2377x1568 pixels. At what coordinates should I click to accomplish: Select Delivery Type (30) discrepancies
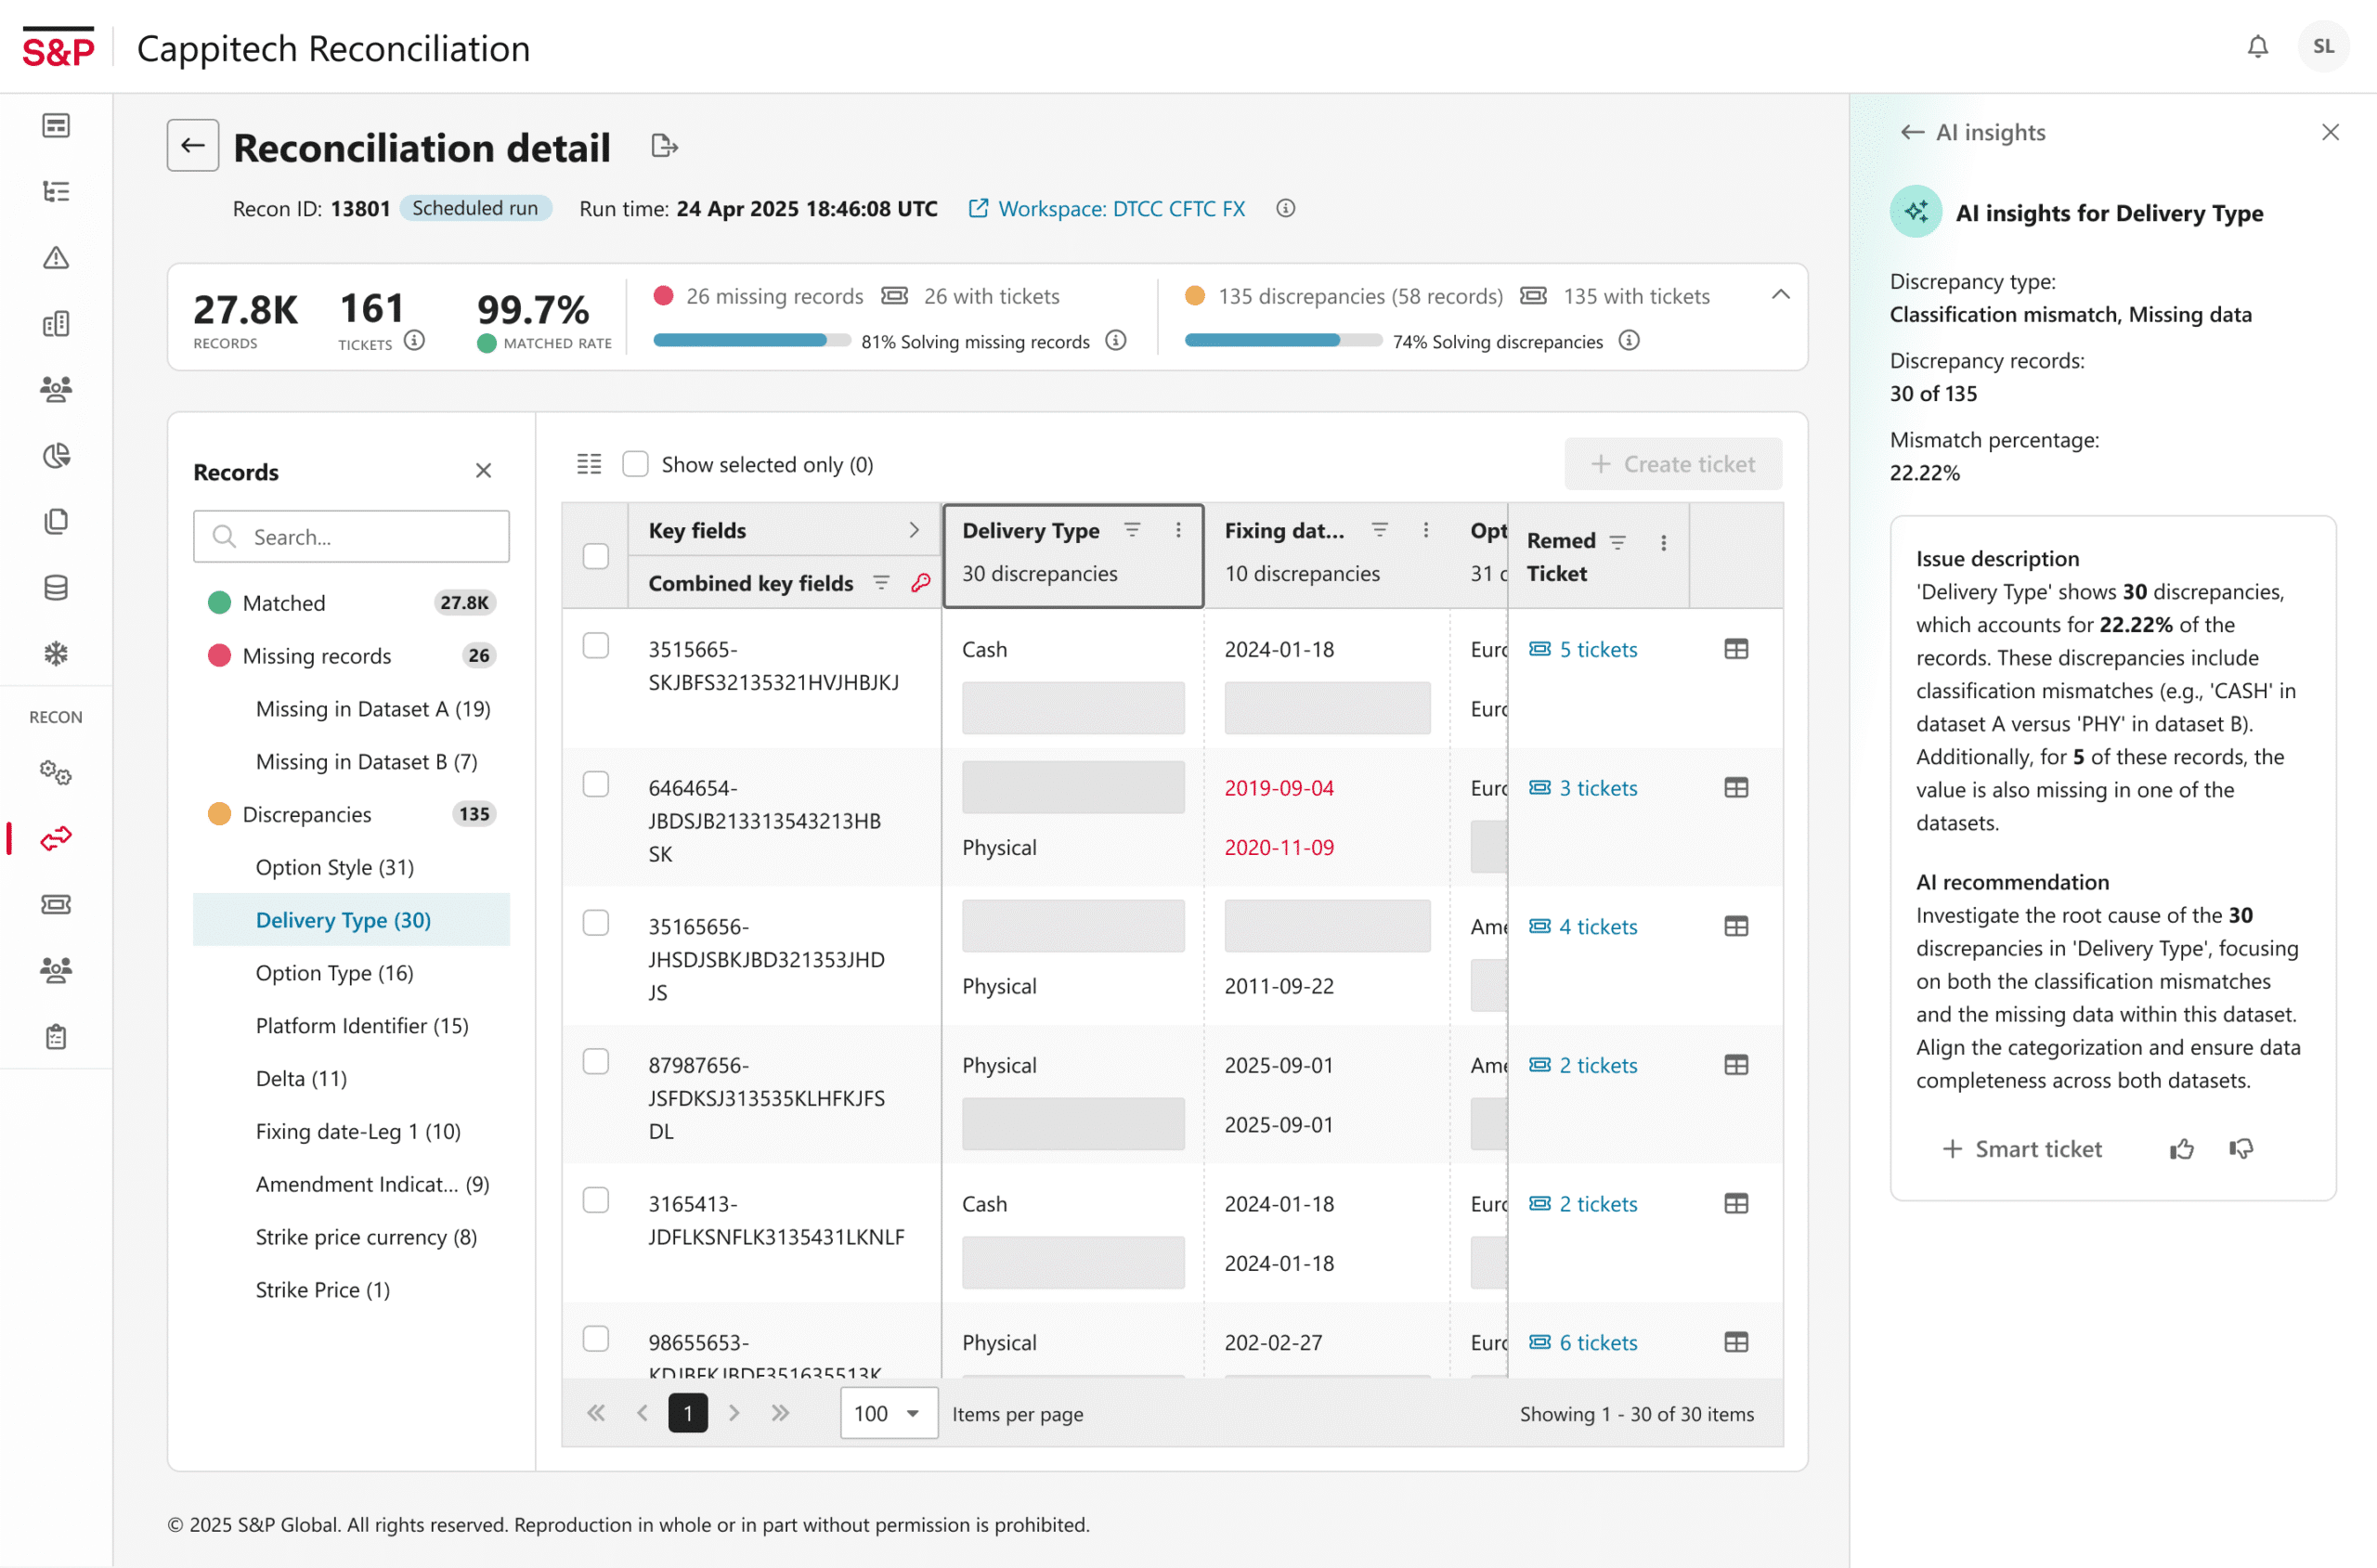click(x=351, y=920)
